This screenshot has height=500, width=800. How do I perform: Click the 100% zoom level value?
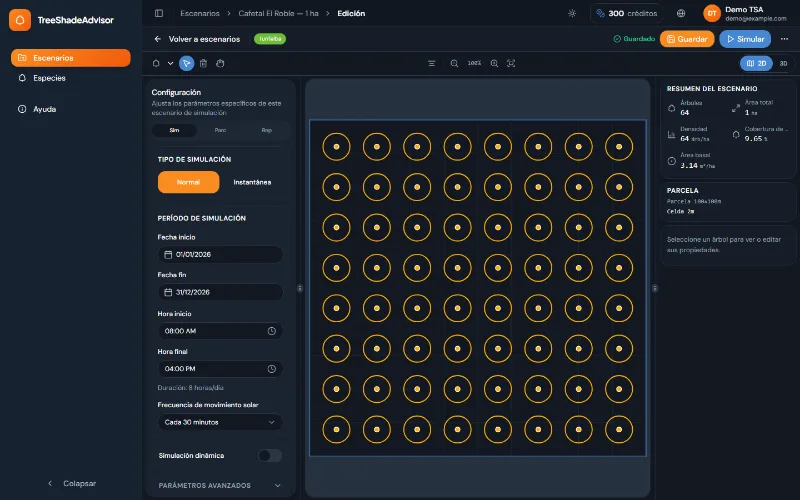click(x=474, y=63)
